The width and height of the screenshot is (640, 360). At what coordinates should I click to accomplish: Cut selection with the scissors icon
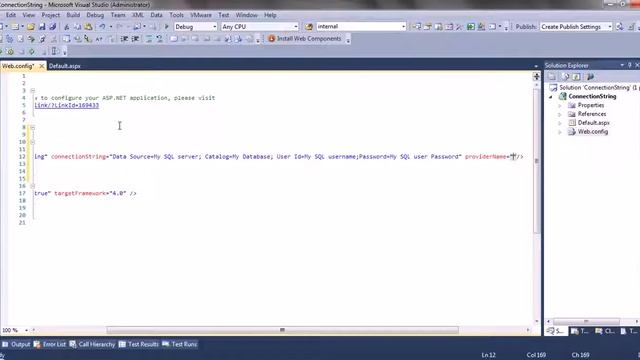pos(67,27)
